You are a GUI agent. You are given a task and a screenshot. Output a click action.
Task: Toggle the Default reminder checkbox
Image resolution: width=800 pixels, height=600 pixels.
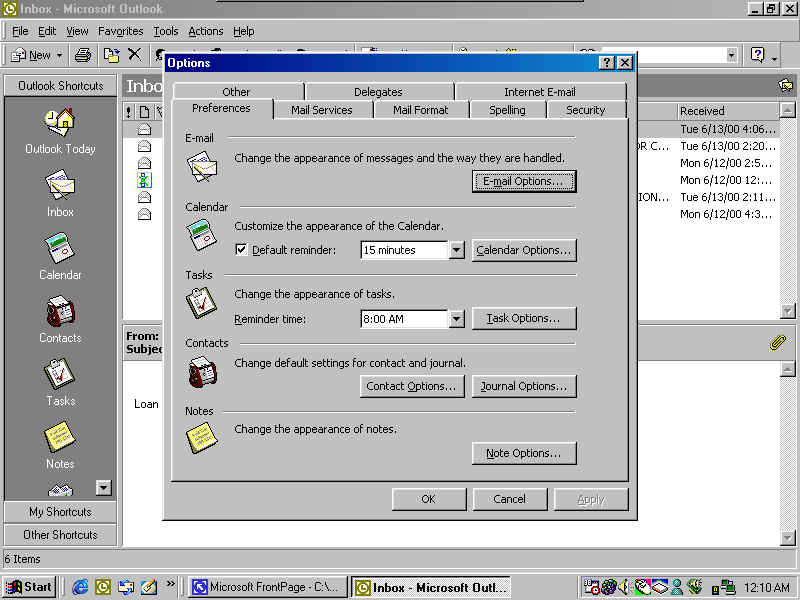(241, 250)
